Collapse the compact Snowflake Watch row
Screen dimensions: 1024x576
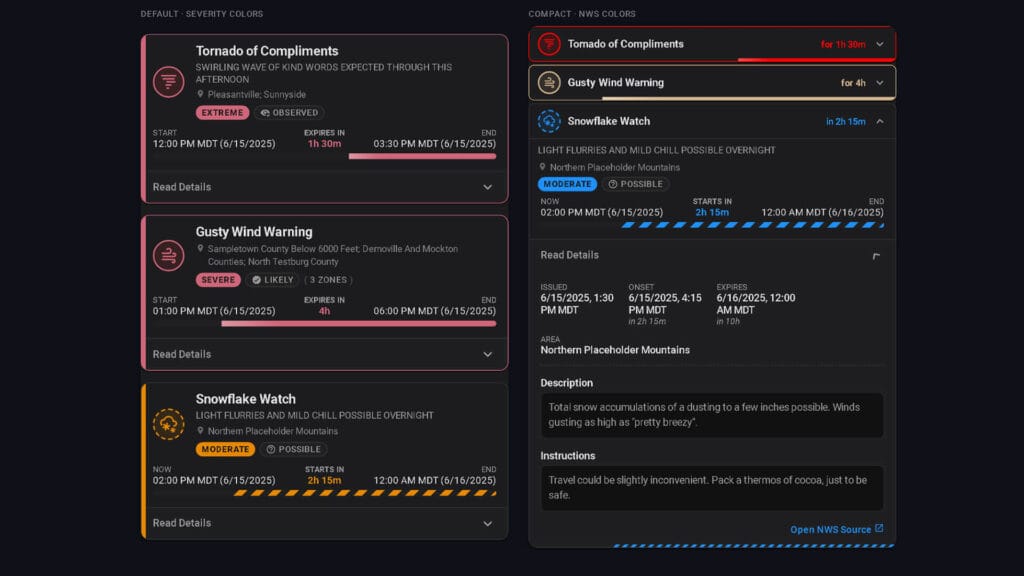(880, 121)
